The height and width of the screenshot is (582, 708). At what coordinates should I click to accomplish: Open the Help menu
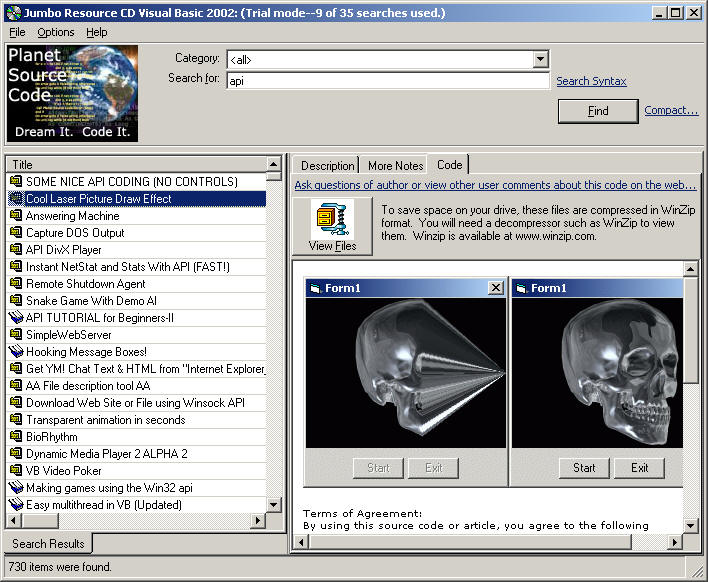tap(97, 32)
